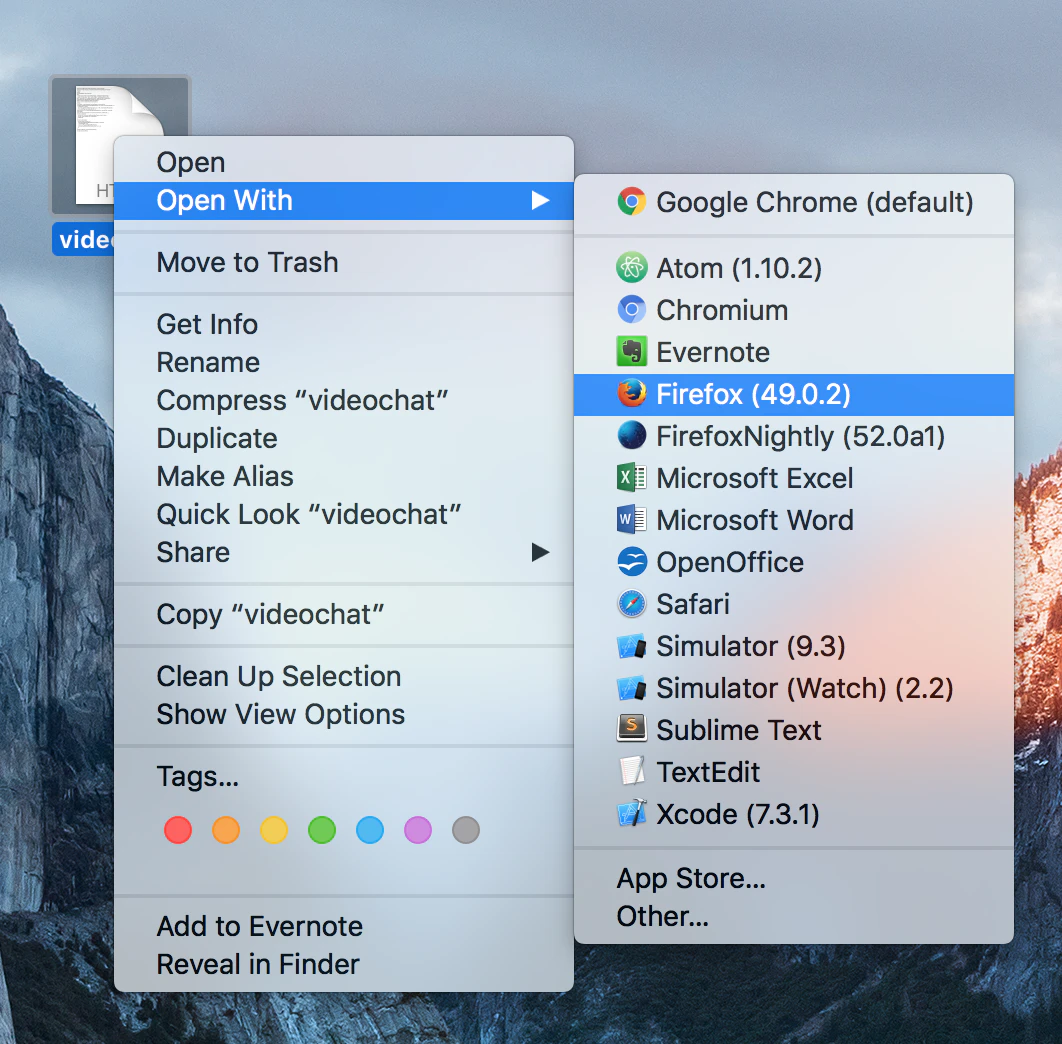Screen dimensions: 1062x1044
Task: Click the Evernote elephant icon
Action: point(631,352)
